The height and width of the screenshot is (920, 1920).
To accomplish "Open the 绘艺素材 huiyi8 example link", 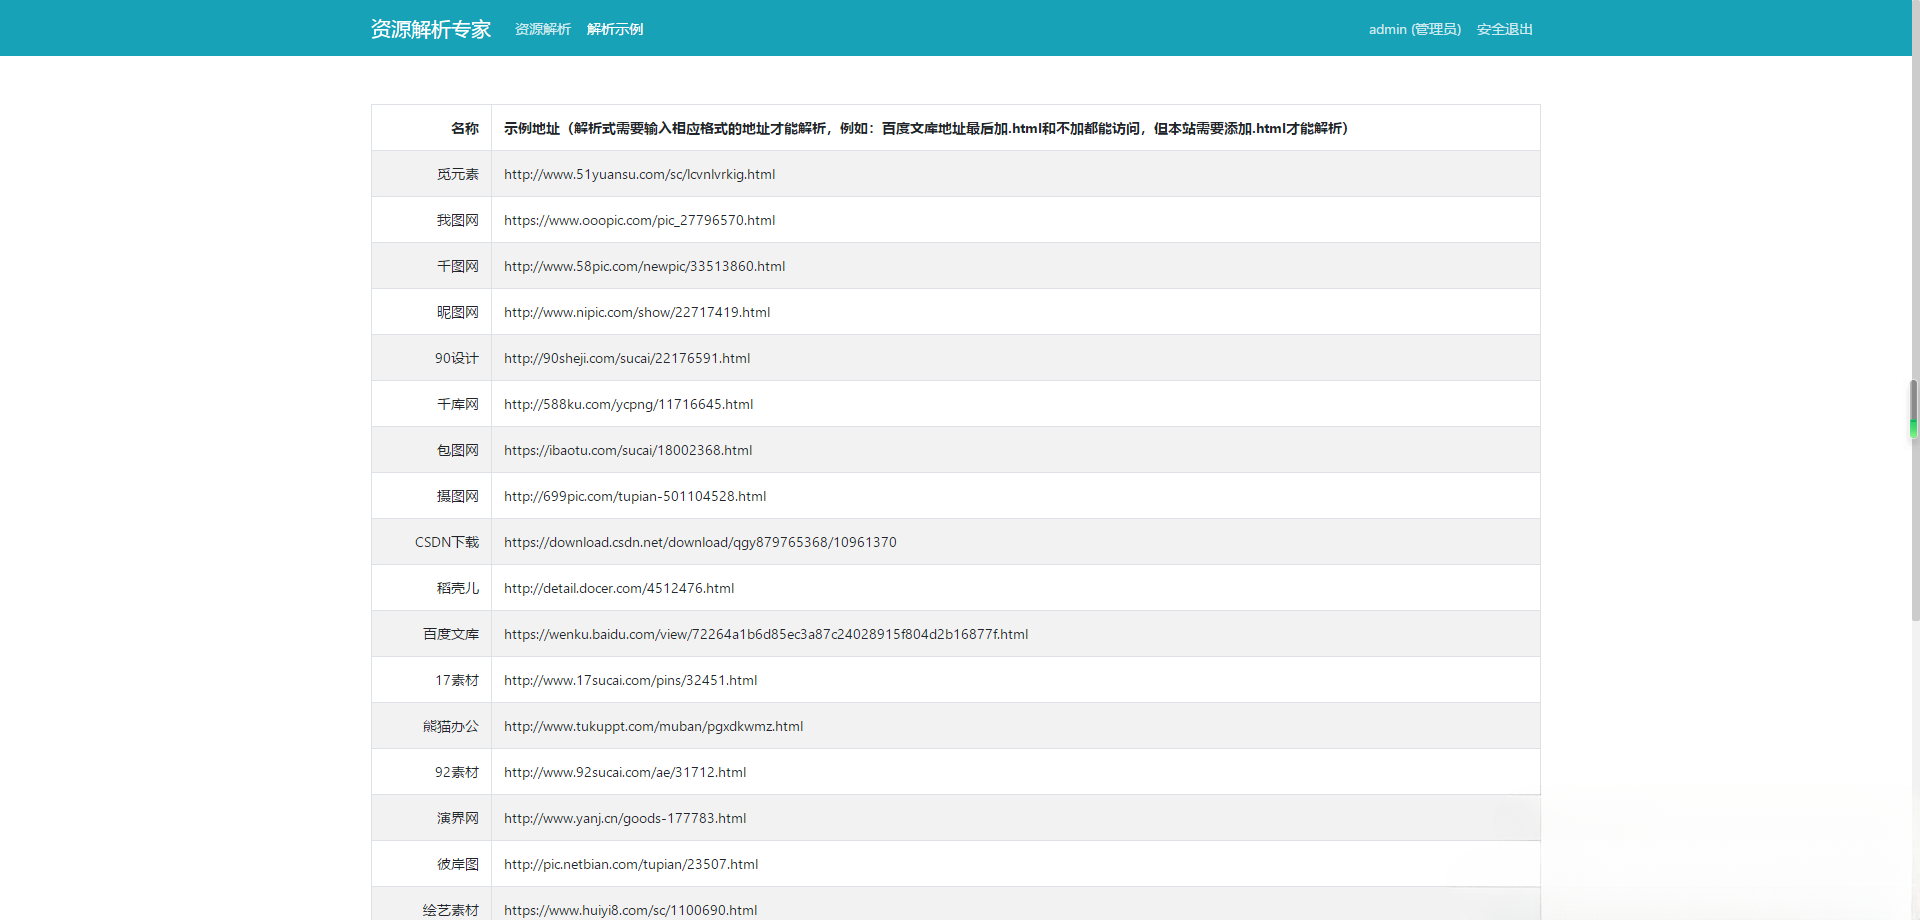I will pos(630,910).
